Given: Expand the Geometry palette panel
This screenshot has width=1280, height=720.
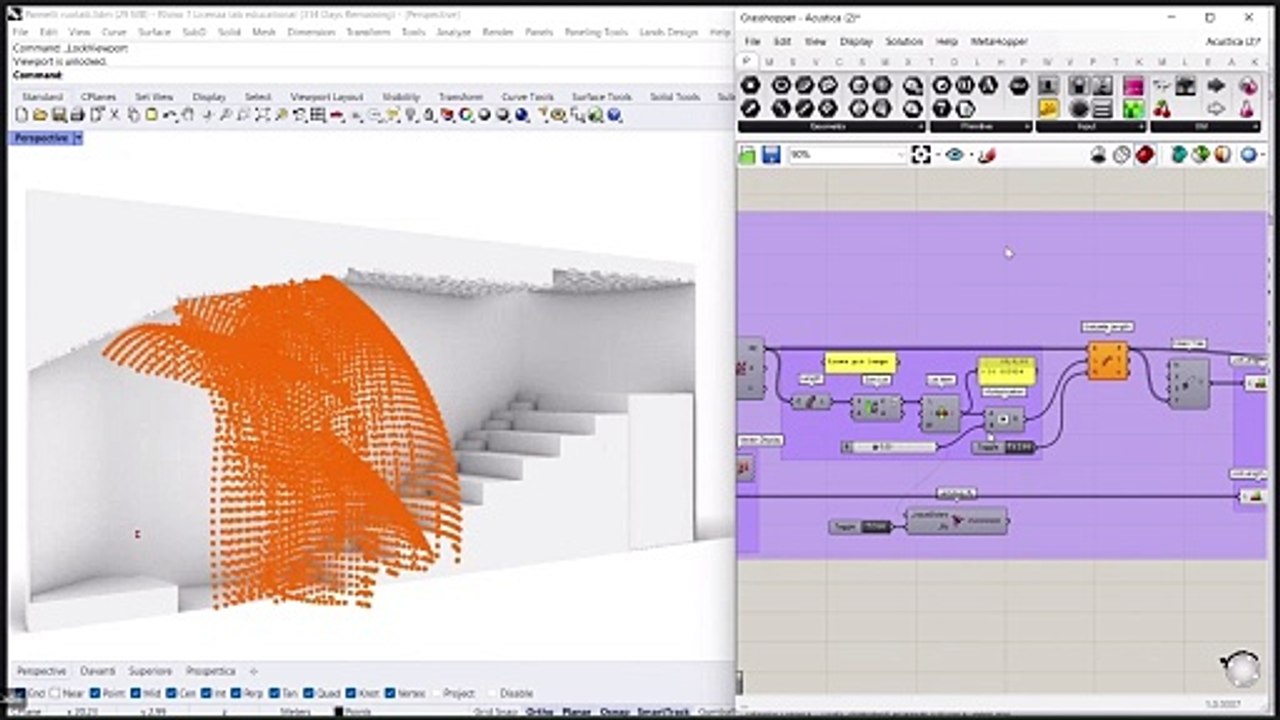Looking at the screenshot, I should tap(919, 127).
